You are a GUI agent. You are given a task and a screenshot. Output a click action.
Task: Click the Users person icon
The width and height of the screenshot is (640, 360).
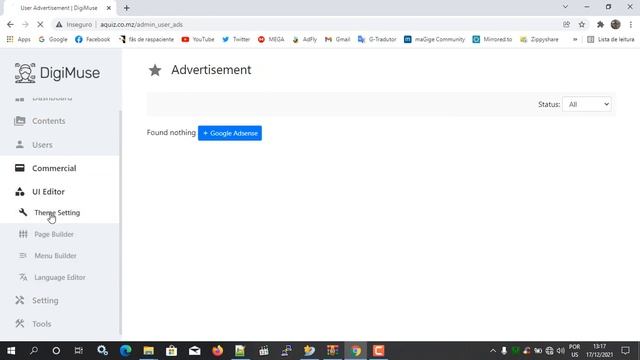[20, 144]
